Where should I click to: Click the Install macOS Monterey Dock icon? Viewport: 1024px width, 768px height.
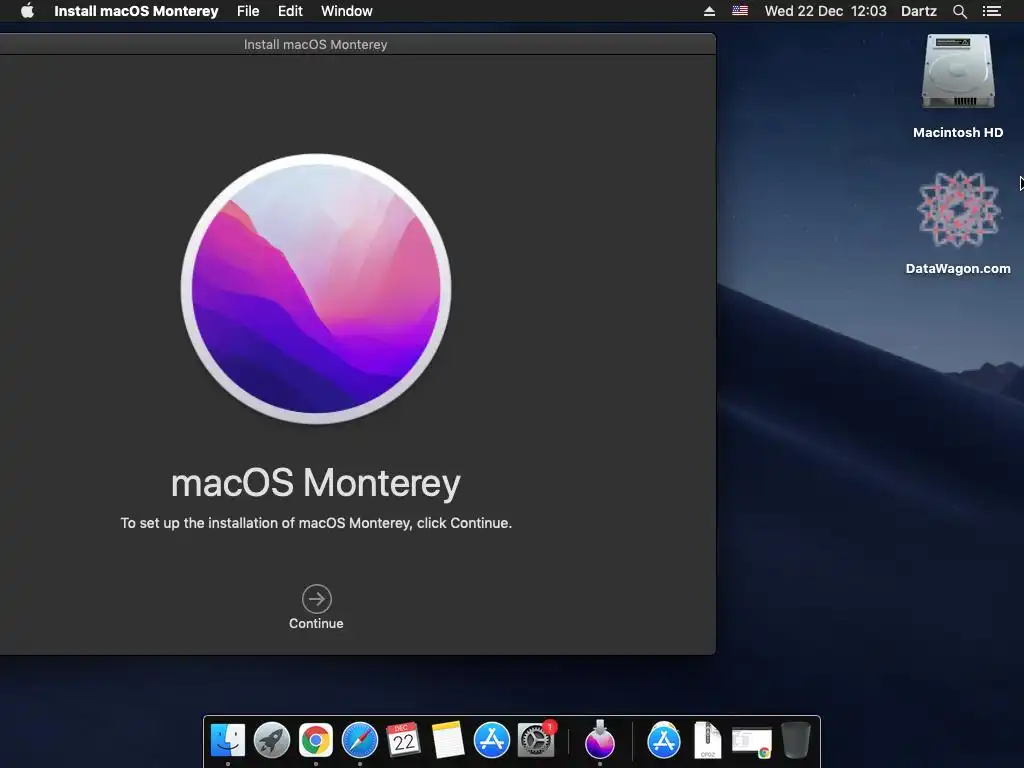point(600,740)
